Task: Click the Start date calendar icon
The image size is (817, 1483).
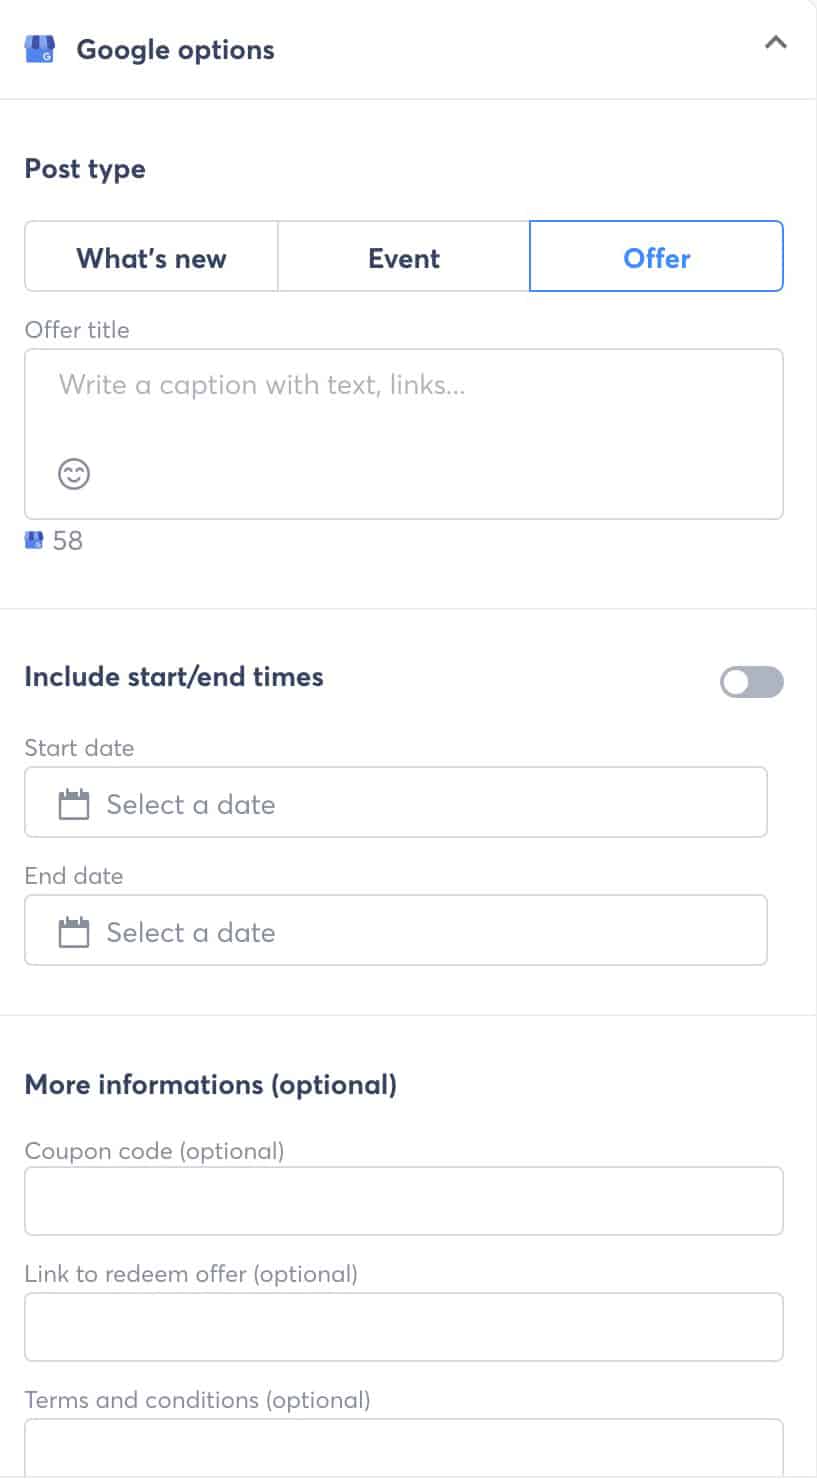Action: (x=74, y=804)
